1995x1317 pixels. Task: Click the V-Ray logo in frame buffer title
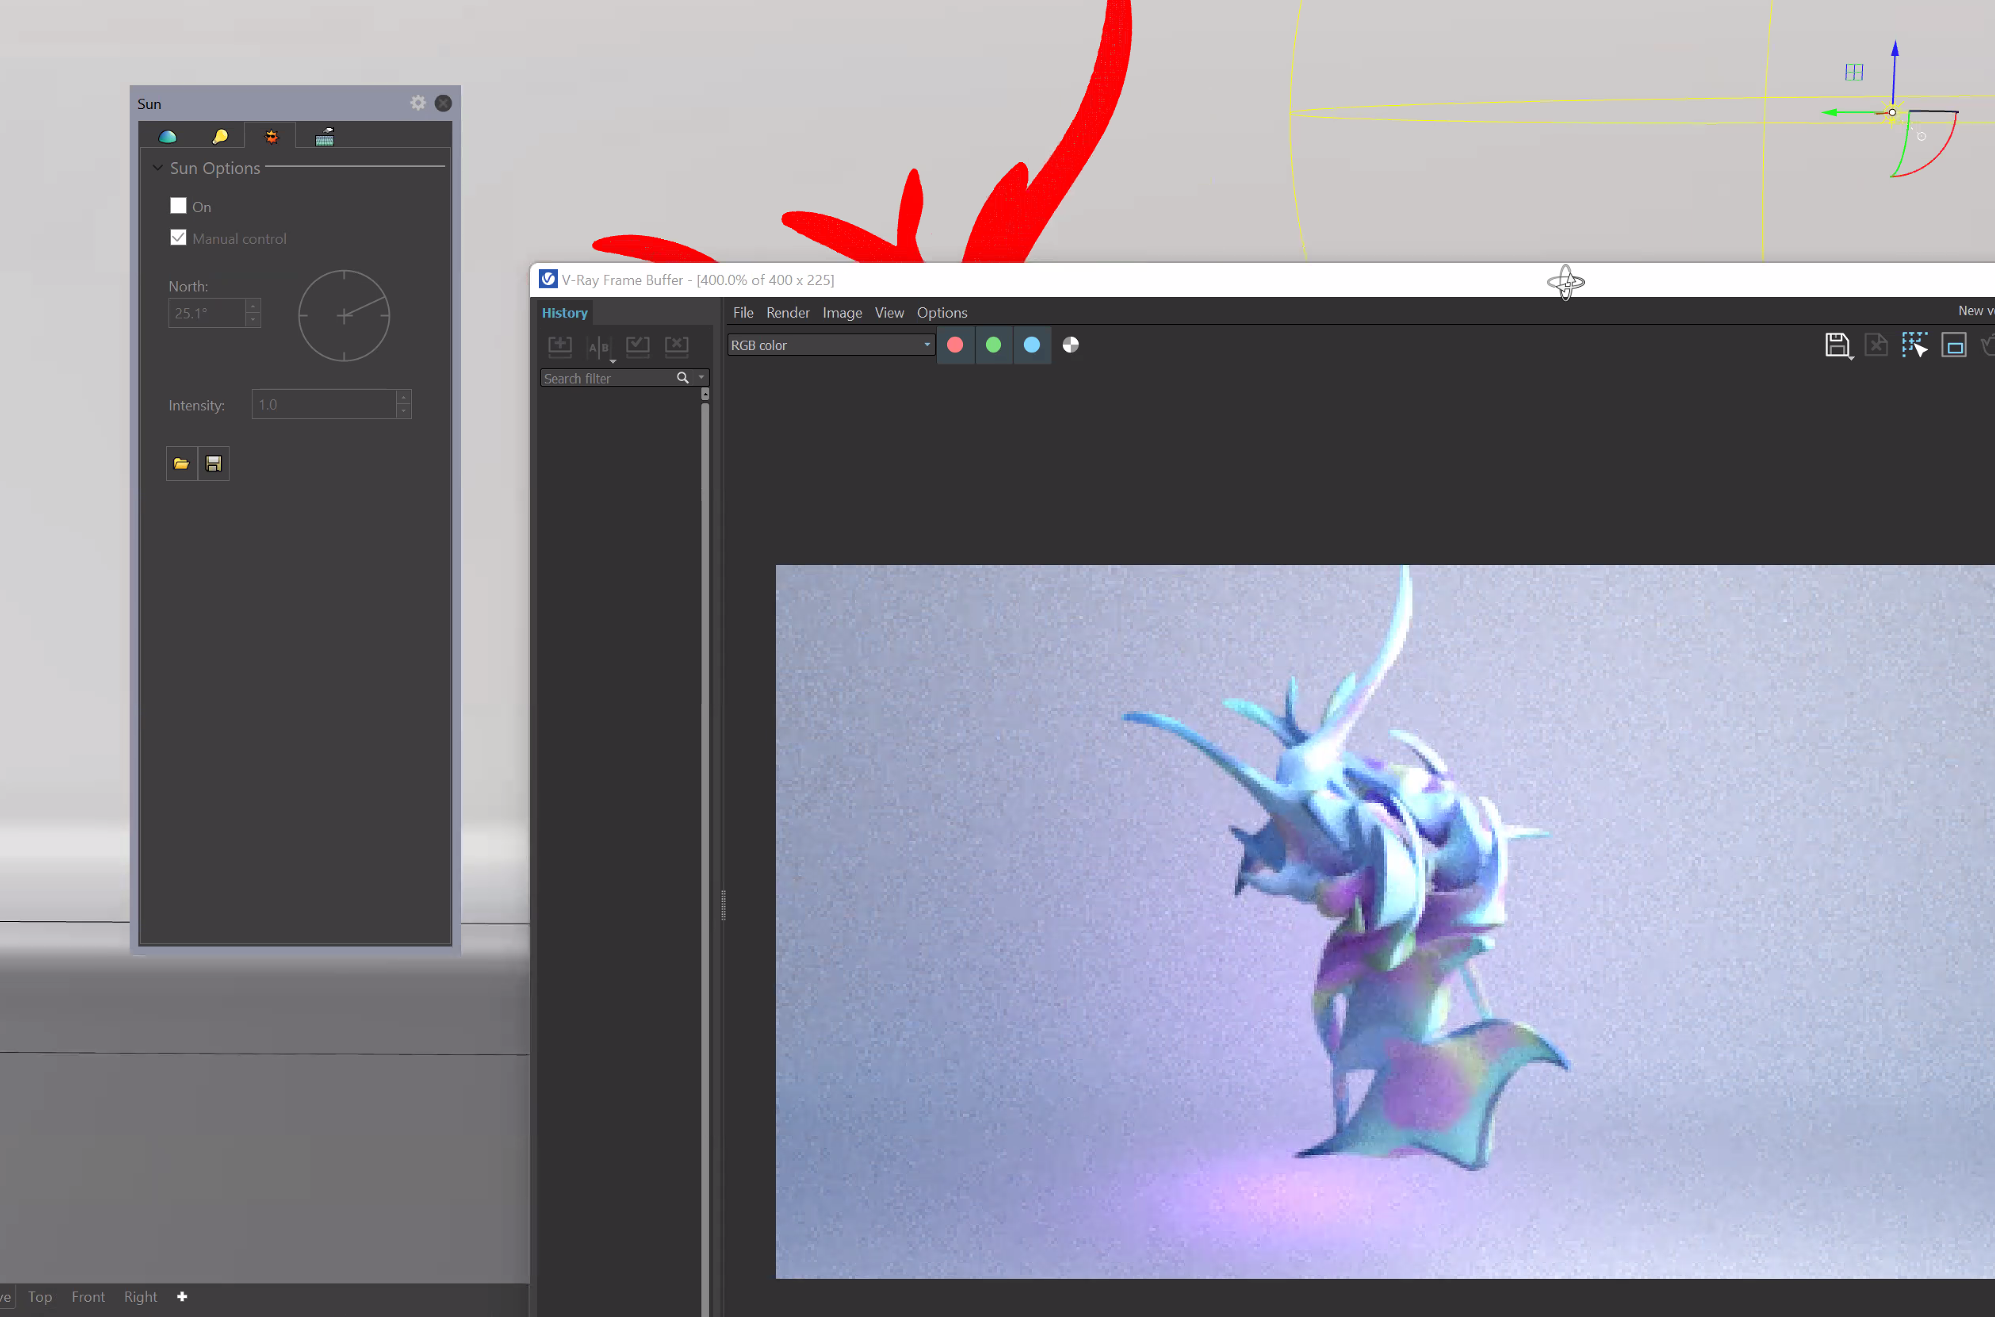click(548, 279)
